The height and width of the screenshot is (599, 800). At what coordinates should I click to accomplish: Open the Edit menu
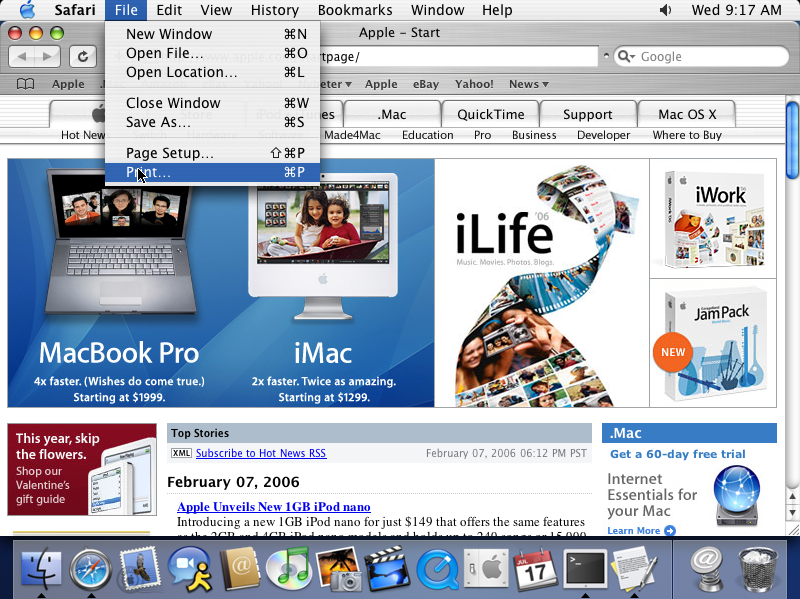coord(169,10)
